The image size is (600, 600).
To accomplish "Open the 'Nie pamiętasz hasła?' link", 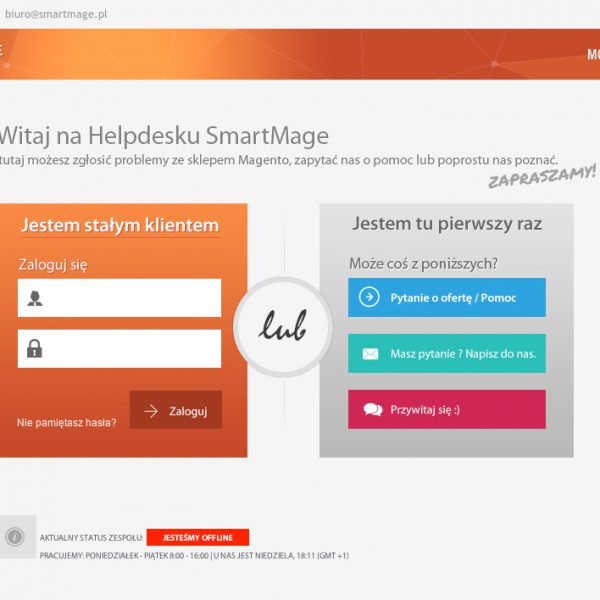I will 67,423.
